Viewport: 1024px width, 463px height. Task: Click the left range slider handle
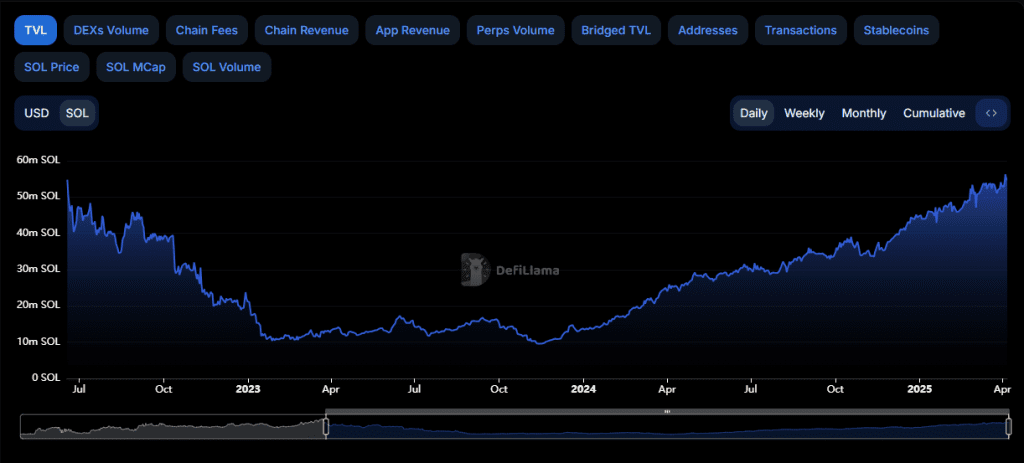[325, 427]
